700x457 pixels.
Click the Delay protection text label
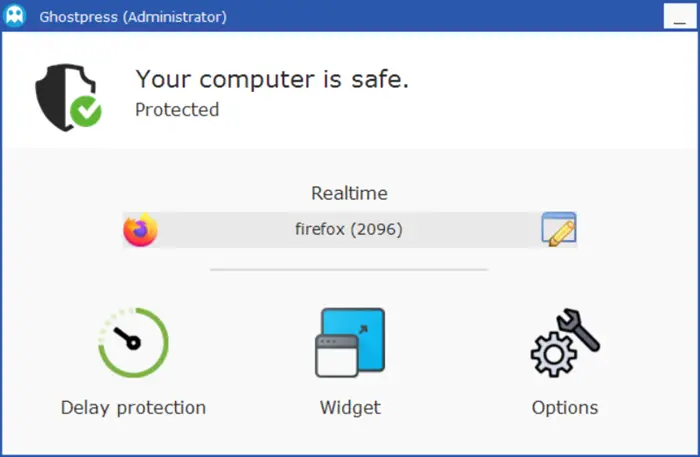tap(133, 407)
